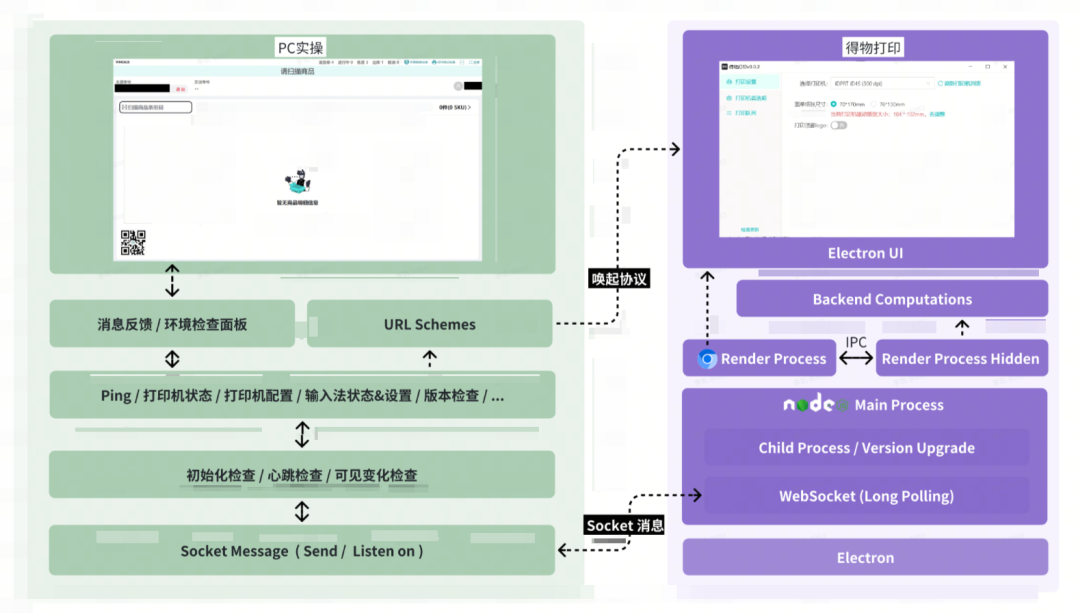Expand the 0 SKU chevron in PC实操
Screen dimensions: 1080x613
[469, 107]
